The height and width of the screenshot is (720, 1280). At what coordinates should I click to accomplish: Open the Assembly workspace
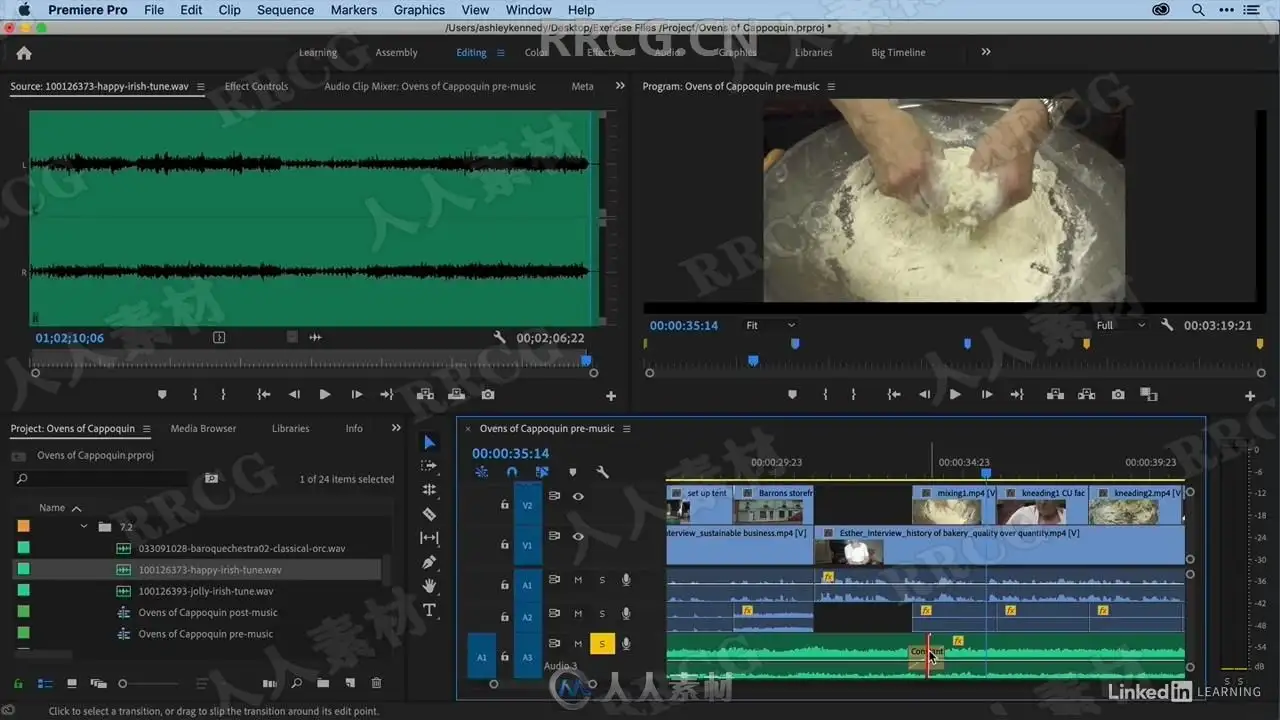396,53
